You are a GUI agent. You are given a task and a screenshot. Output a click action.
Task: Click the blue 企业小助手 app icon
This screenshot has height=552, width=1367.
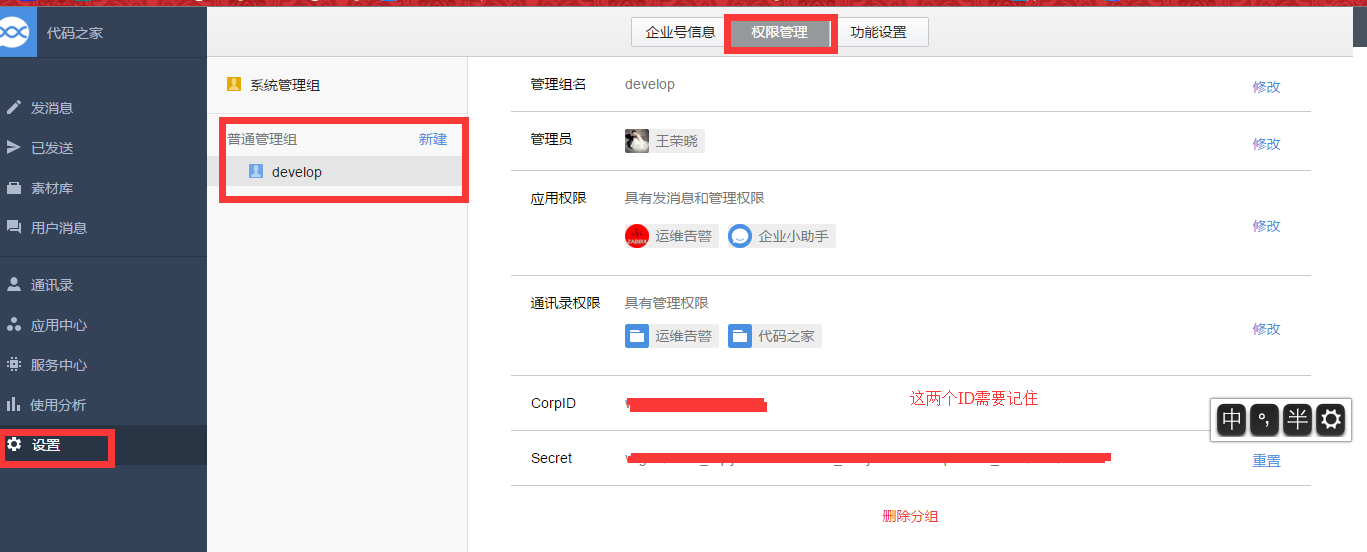click(x=740, y=236)
